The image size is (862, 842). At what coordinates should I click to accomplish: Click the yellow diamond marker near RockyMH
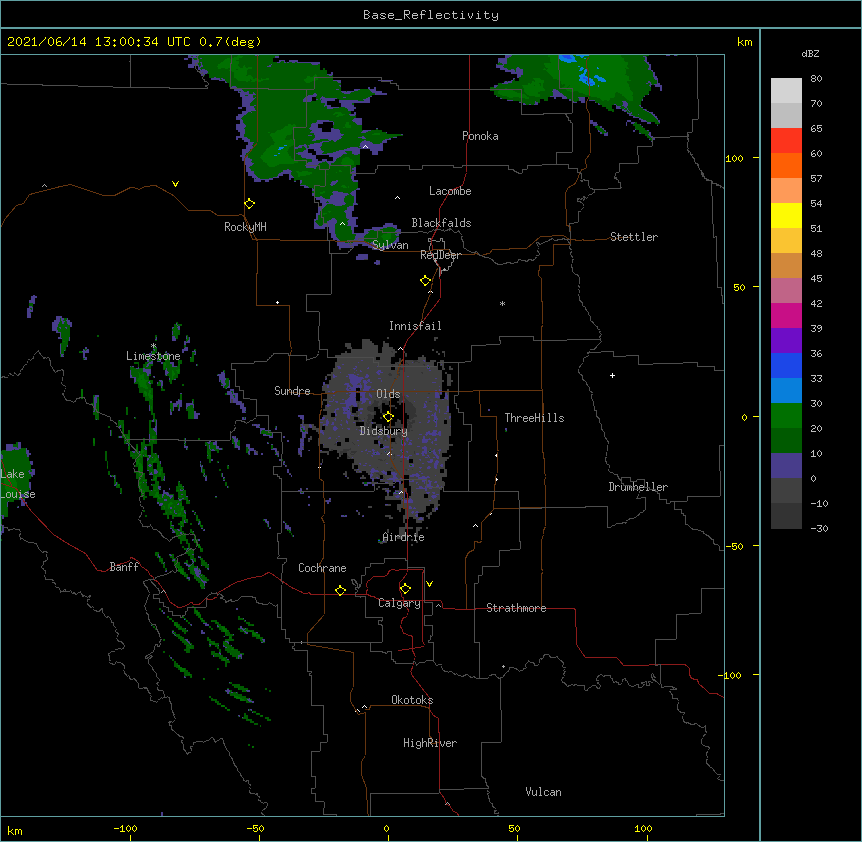coord(249,204)
